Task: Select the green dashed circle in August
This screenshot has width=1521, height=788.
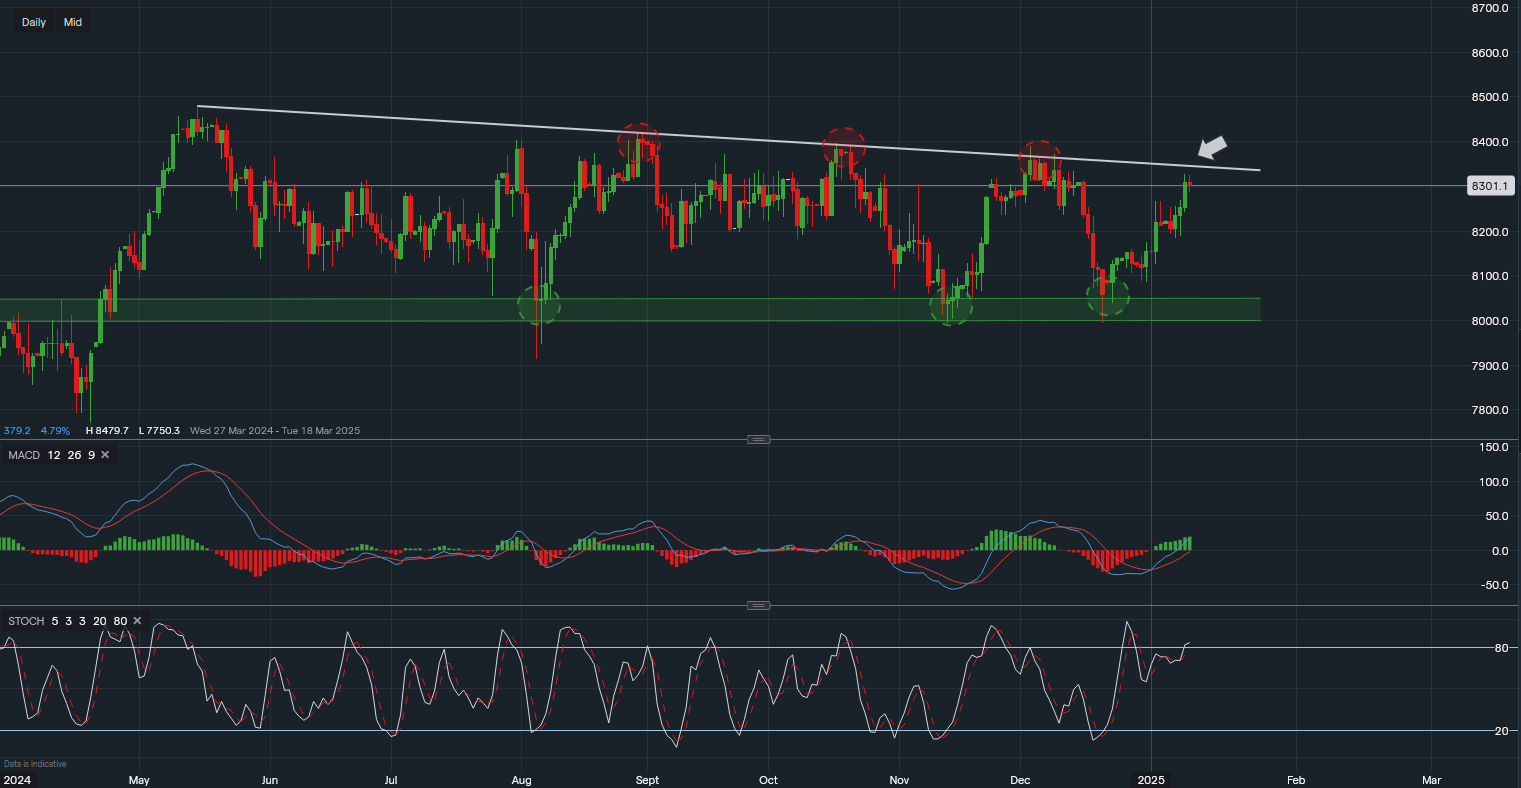Action: [539, 305]
